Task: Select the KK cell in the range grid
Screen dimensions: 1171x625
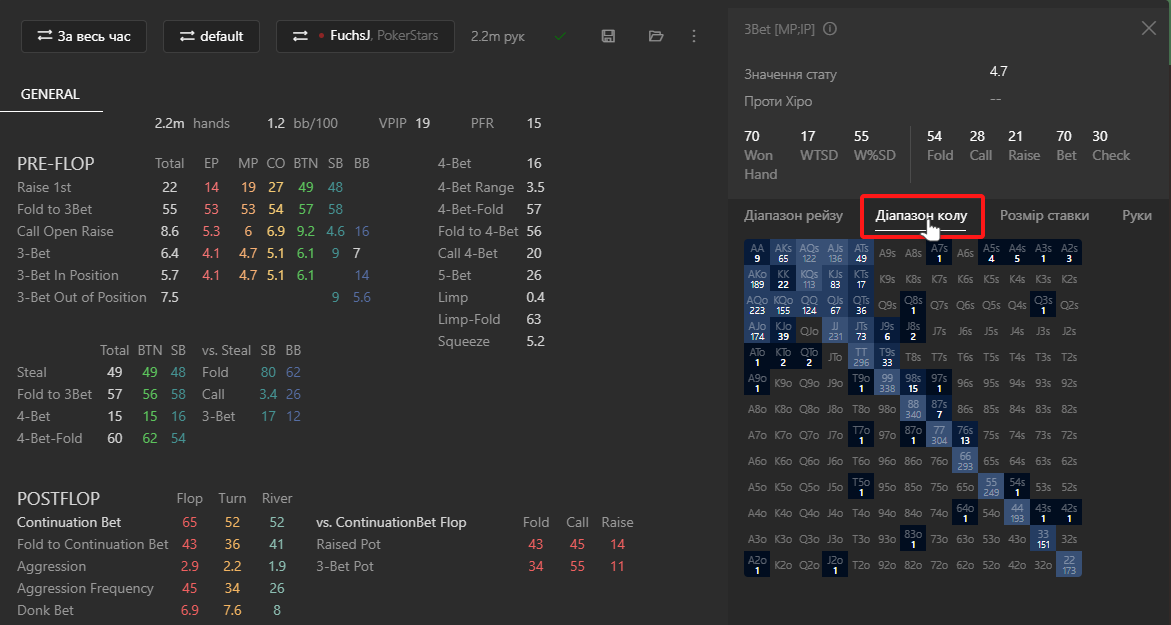Action: 783,279
